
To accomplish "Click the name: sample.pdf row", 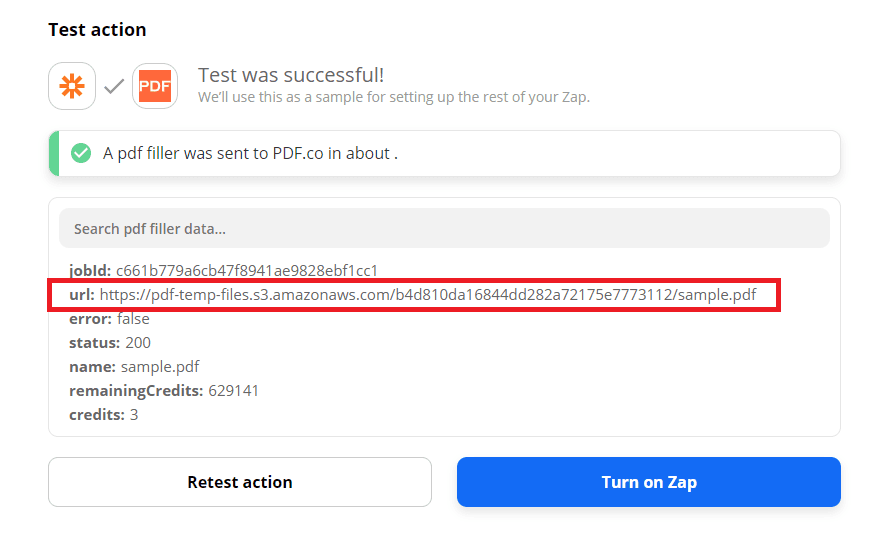I will 134,367.
